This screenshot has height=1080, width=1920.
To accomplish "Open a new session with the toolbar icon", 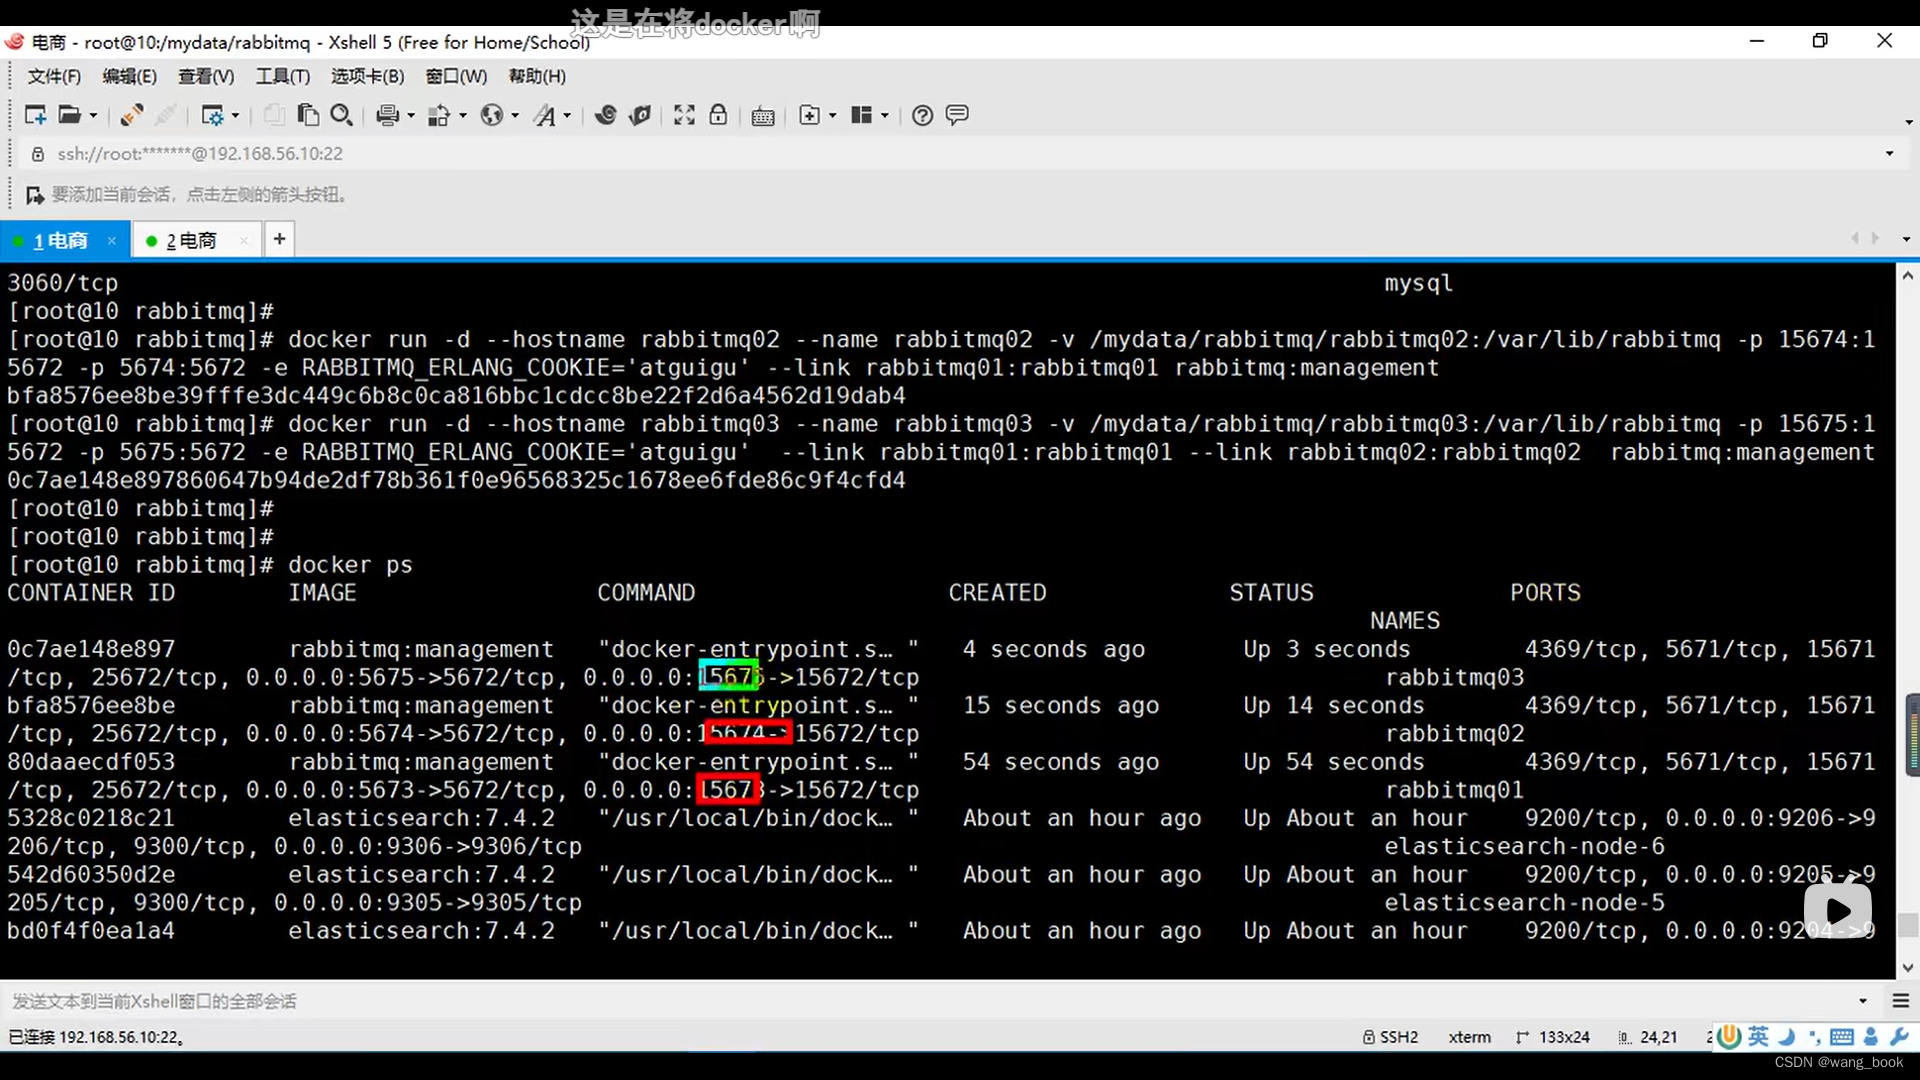I will pyautogui.click(x=35, y=115).
